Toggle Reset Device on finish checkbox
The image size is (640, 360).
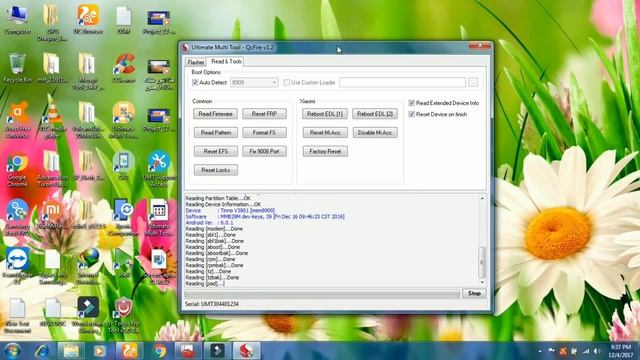411,114
